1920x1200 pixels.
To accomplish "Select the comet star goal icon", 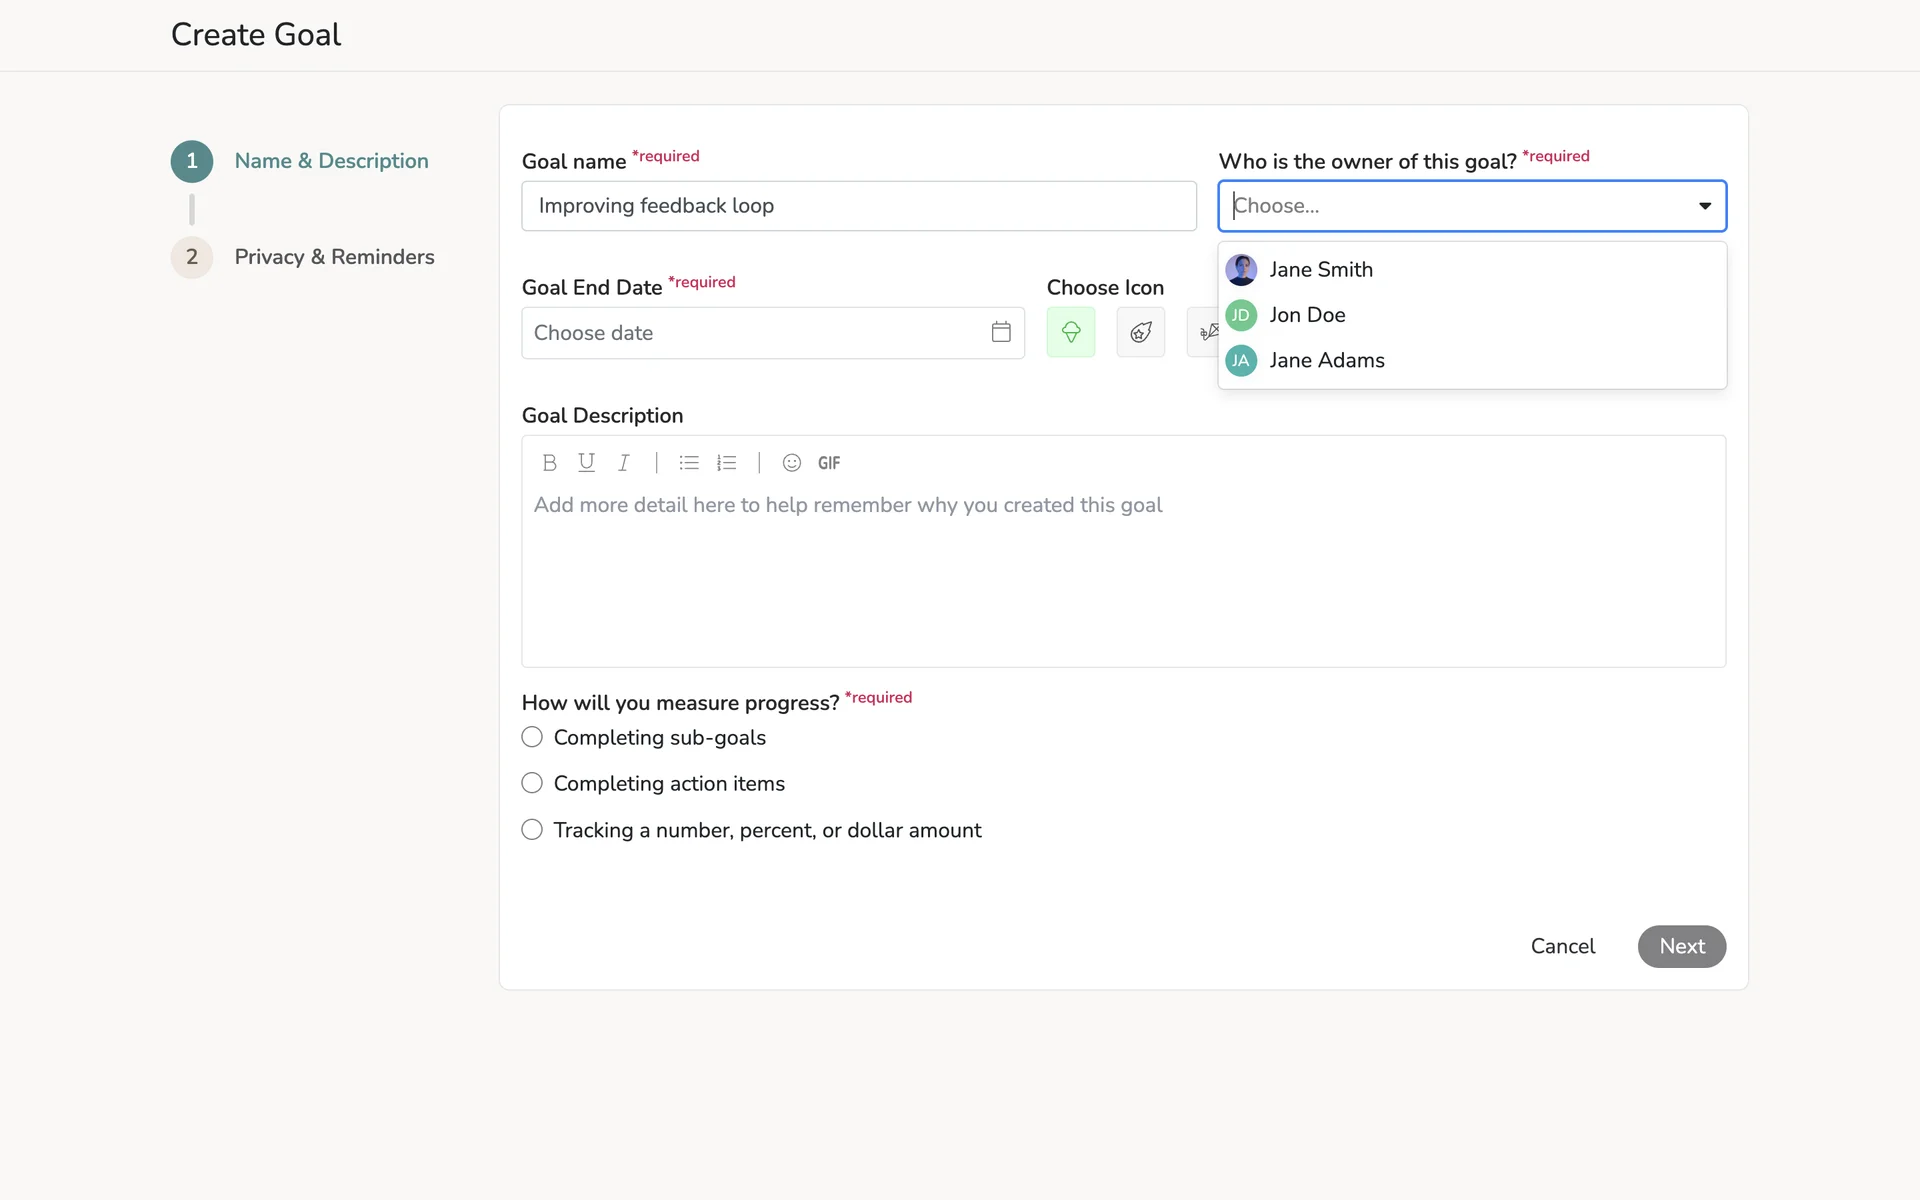I will point(1141,332).
